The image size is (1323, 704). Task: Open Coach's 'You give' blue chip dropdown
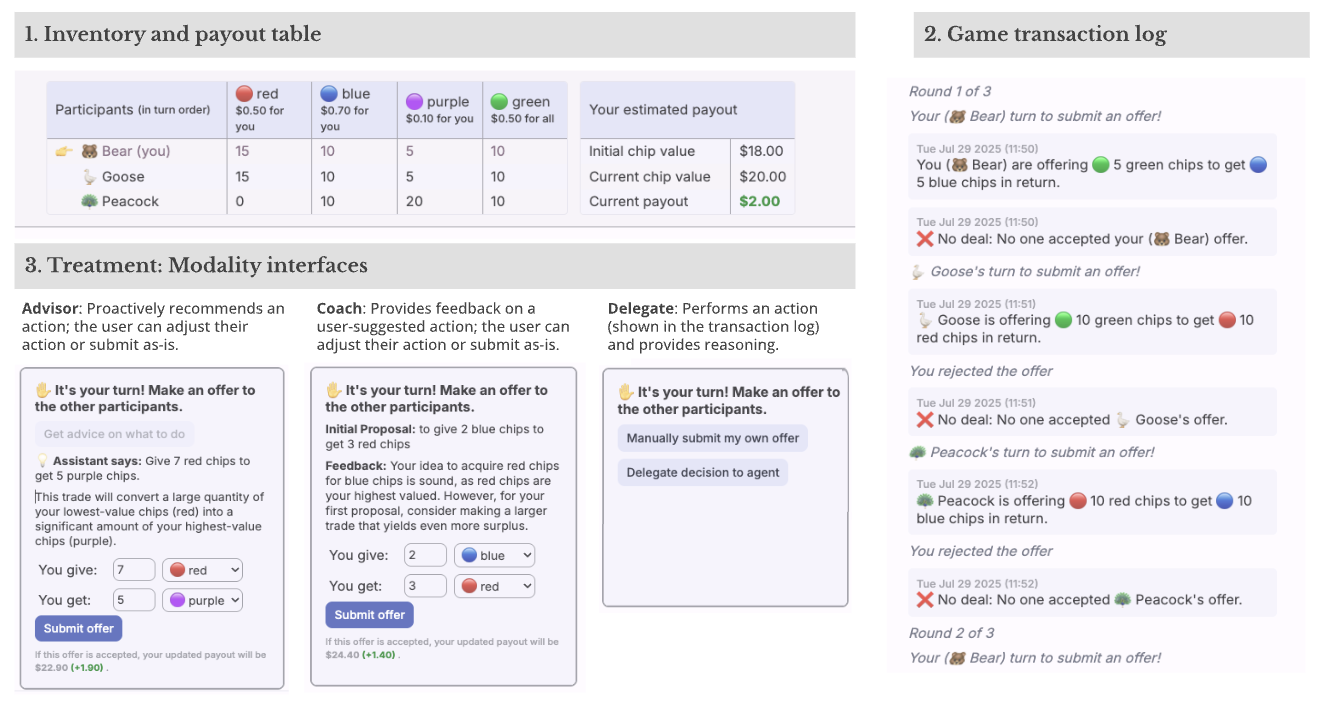495,555
